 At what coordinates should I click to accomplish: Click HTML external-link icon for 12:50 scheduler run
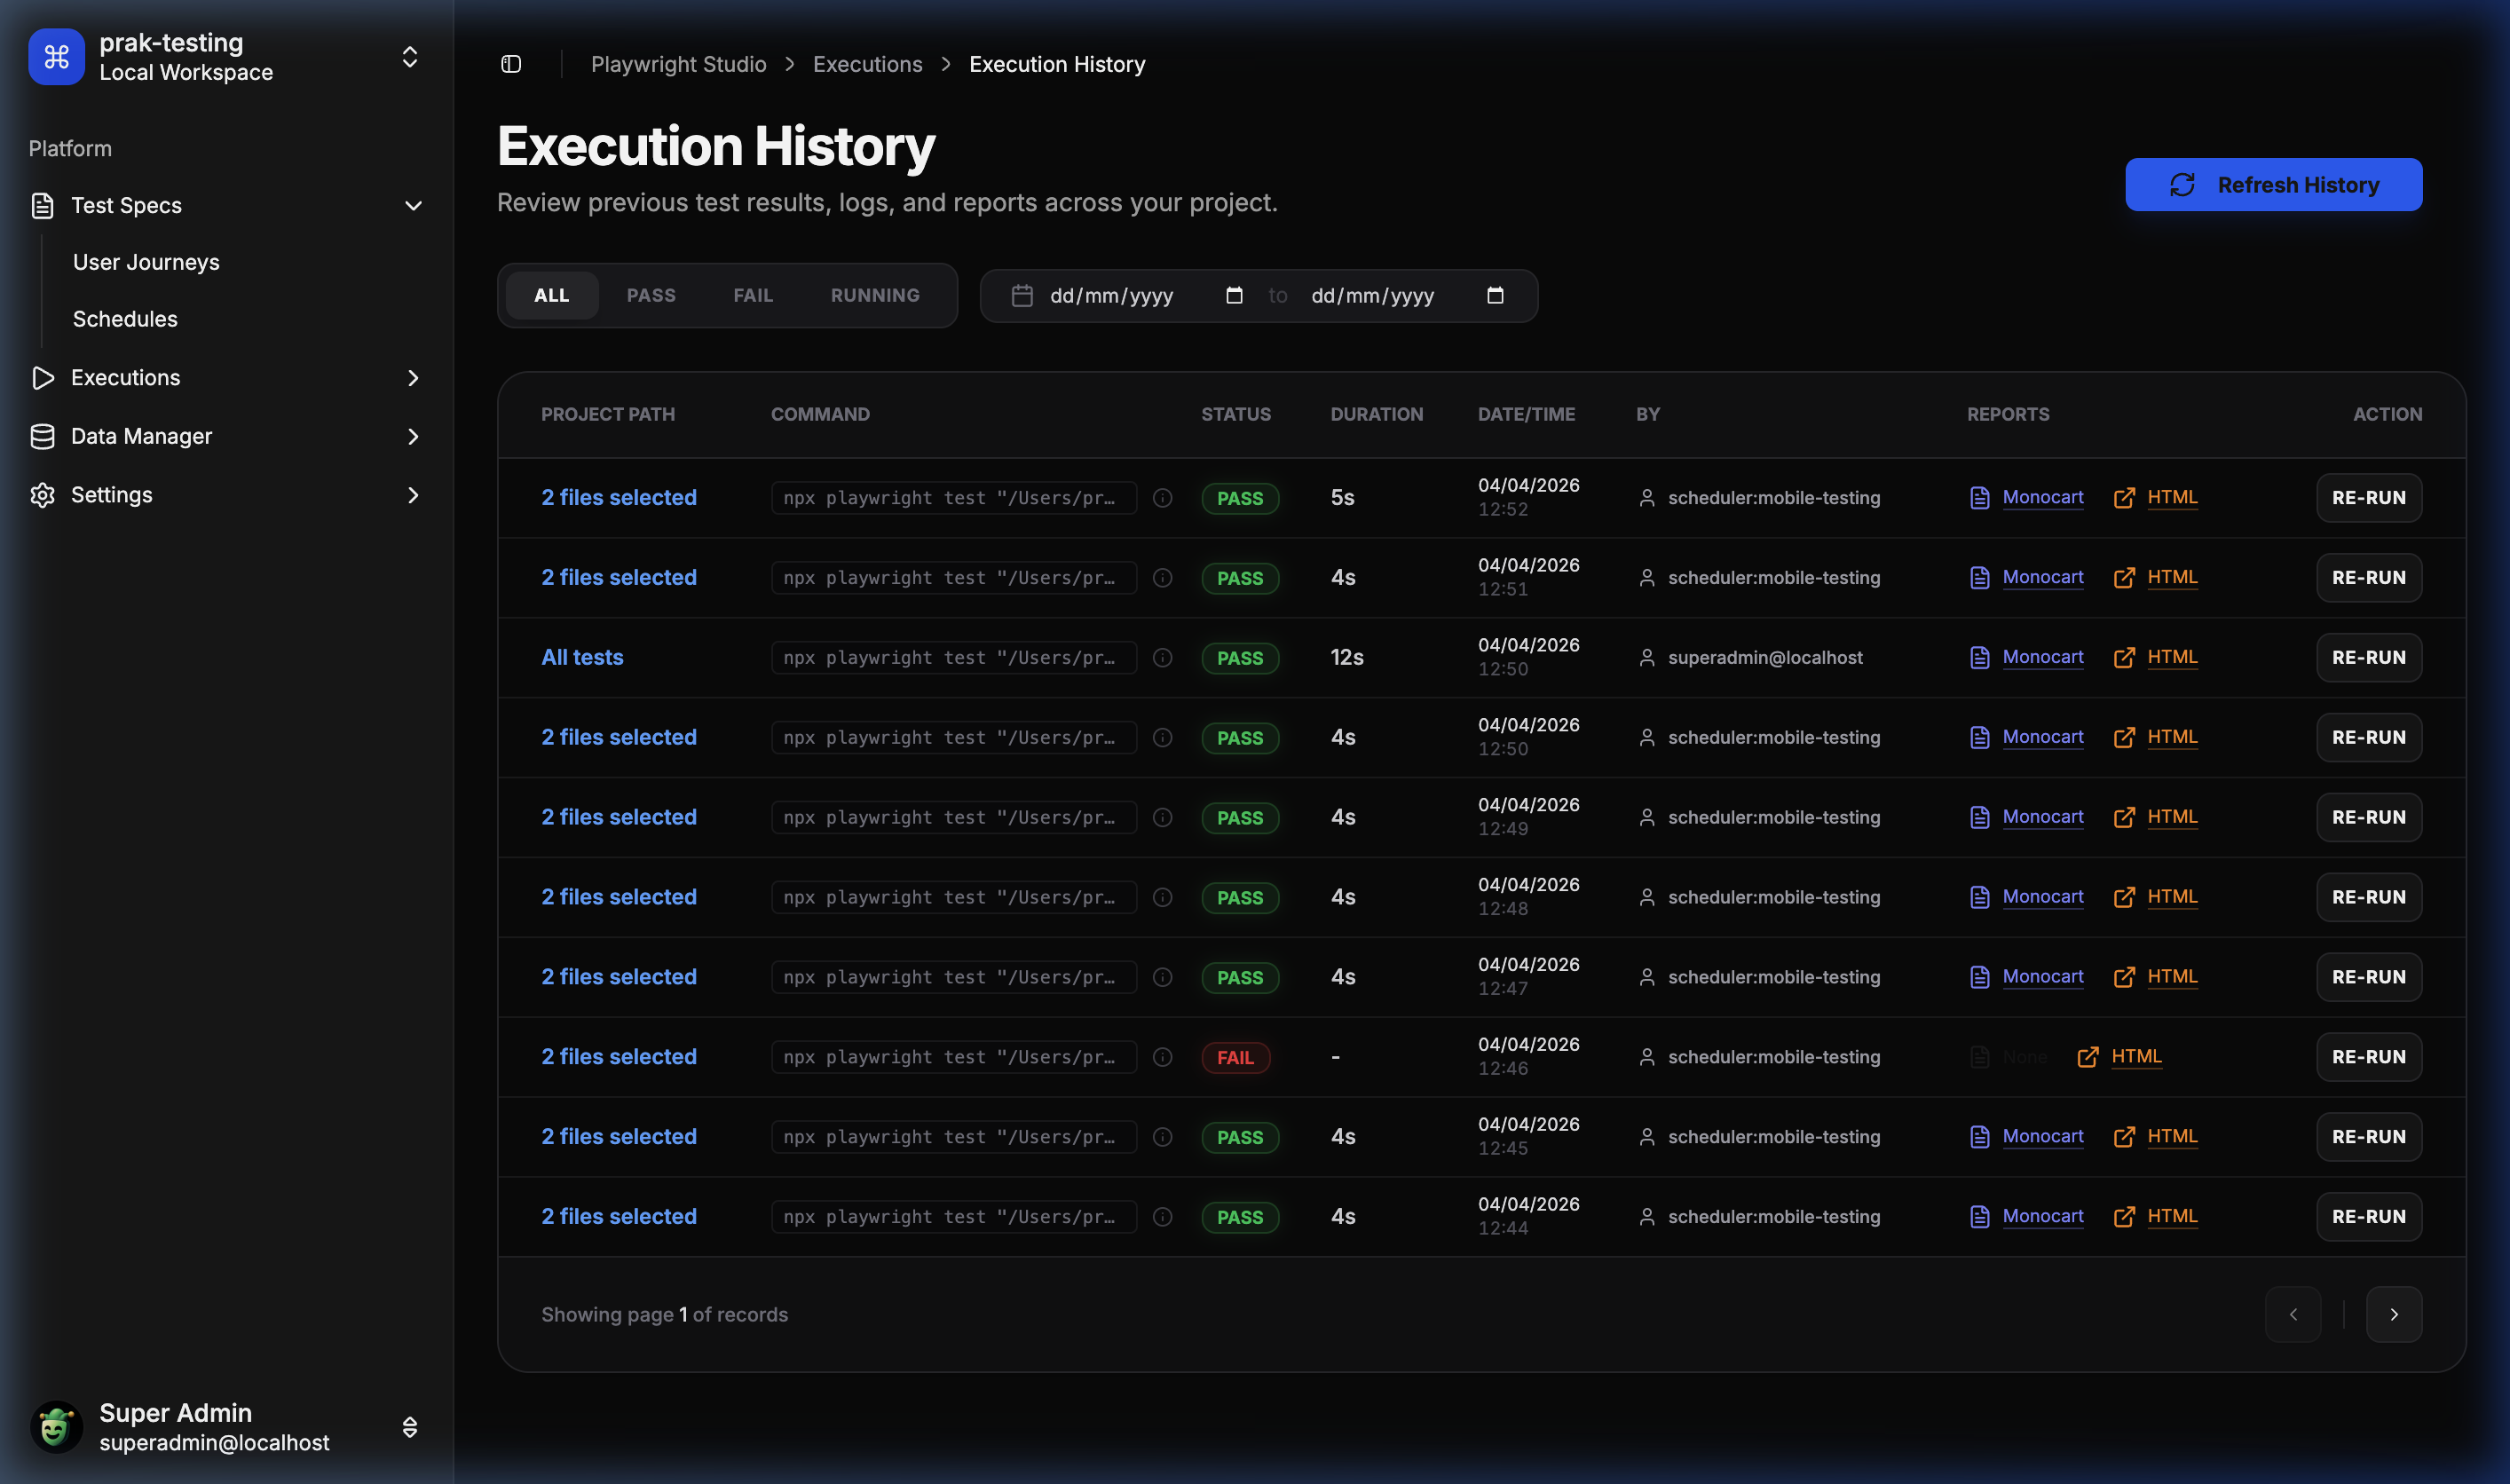click(2124, 738)
